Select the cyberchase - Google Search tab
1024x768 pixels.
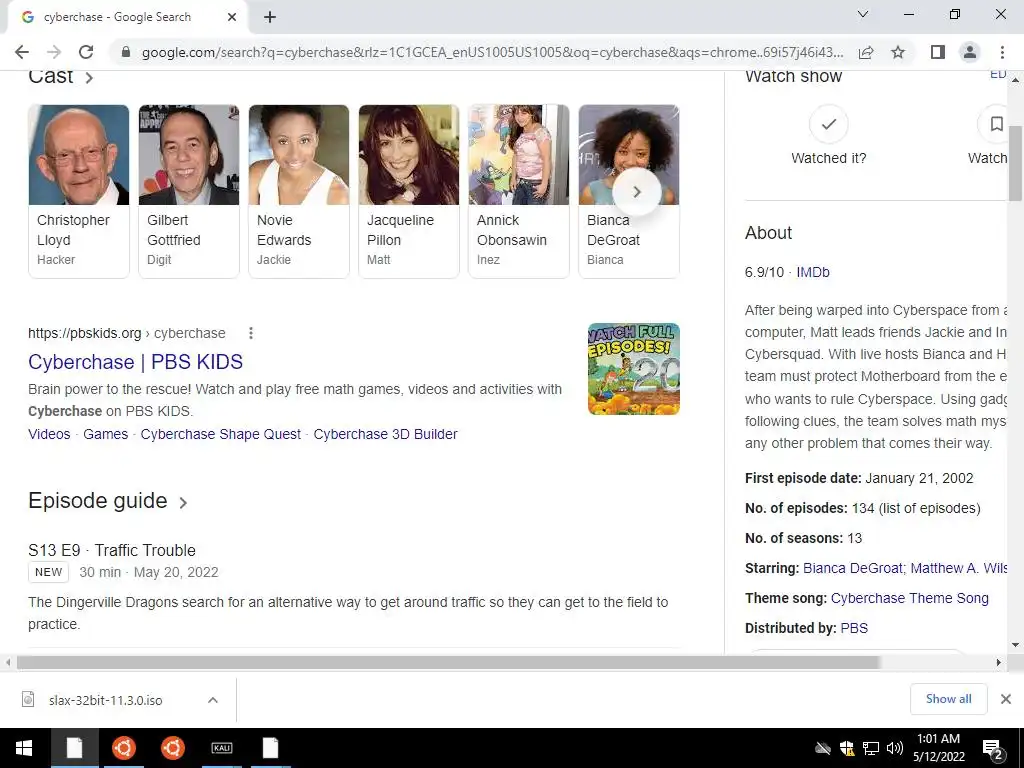tap(118, 17)
